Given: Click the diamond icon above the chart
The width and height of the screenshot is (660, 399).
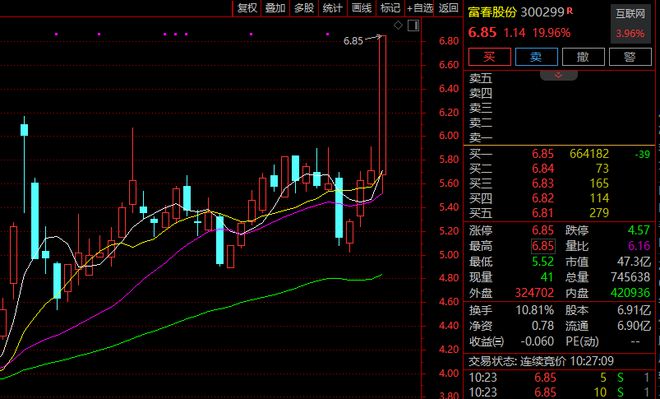Looking at the screenshot, I should [x=398, y=26].
